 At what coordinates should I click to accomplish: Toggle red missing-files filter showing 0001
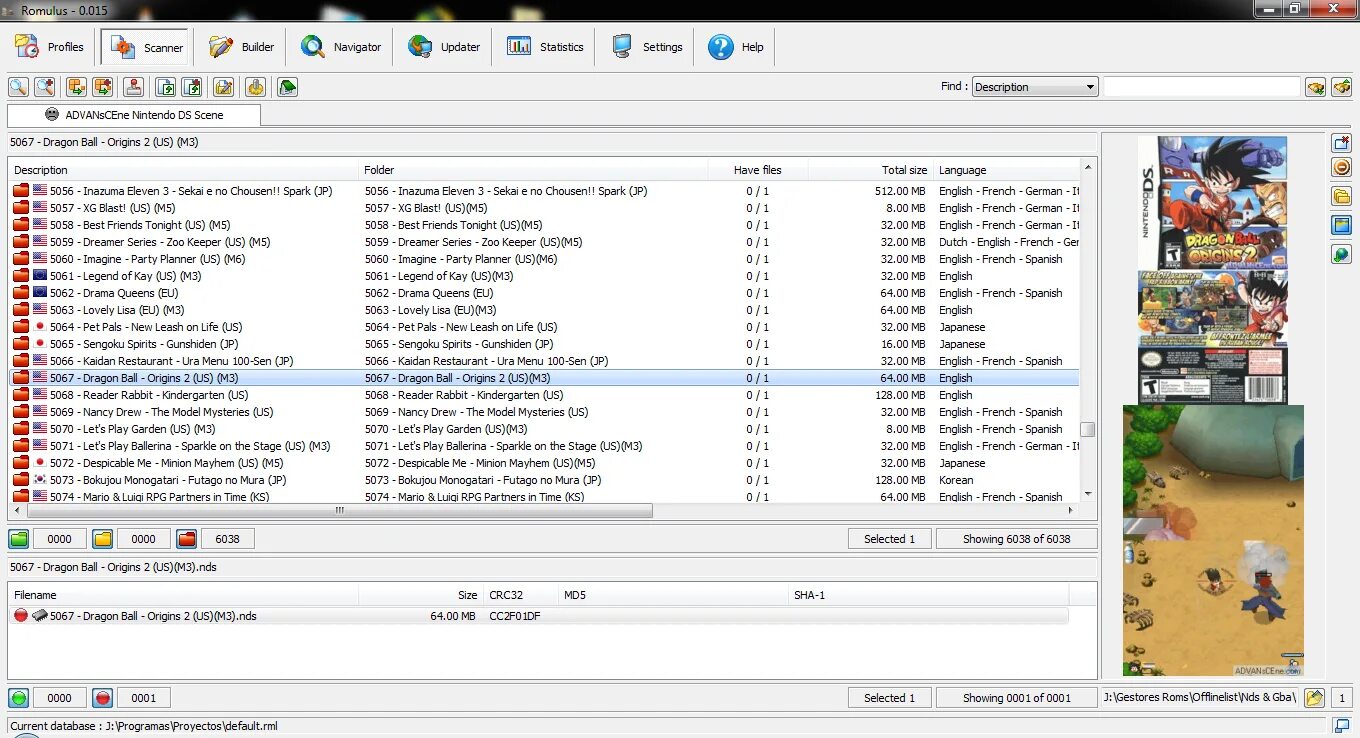click(103, 698)
